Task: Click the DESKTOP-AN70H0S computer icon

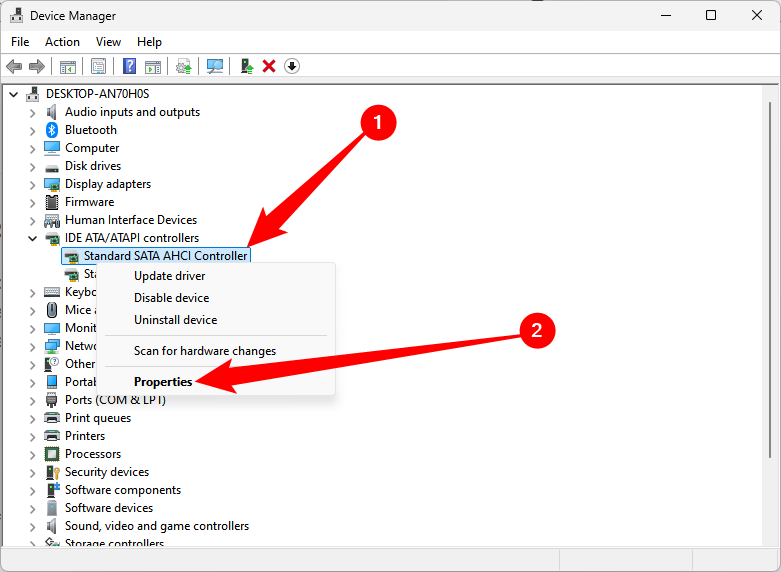Action: pyautogui.click(x=33, y=94)
